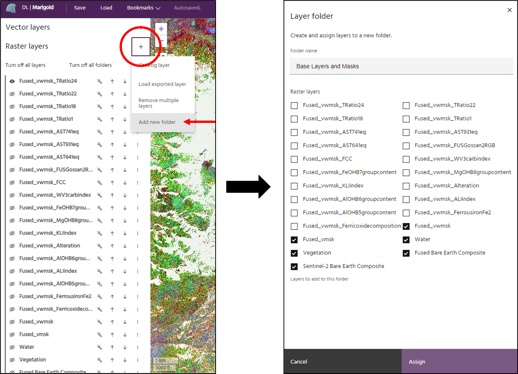The image size is (518, 374).
Task: Click the Vector layers heading
Action: click(x=28, y=27)
